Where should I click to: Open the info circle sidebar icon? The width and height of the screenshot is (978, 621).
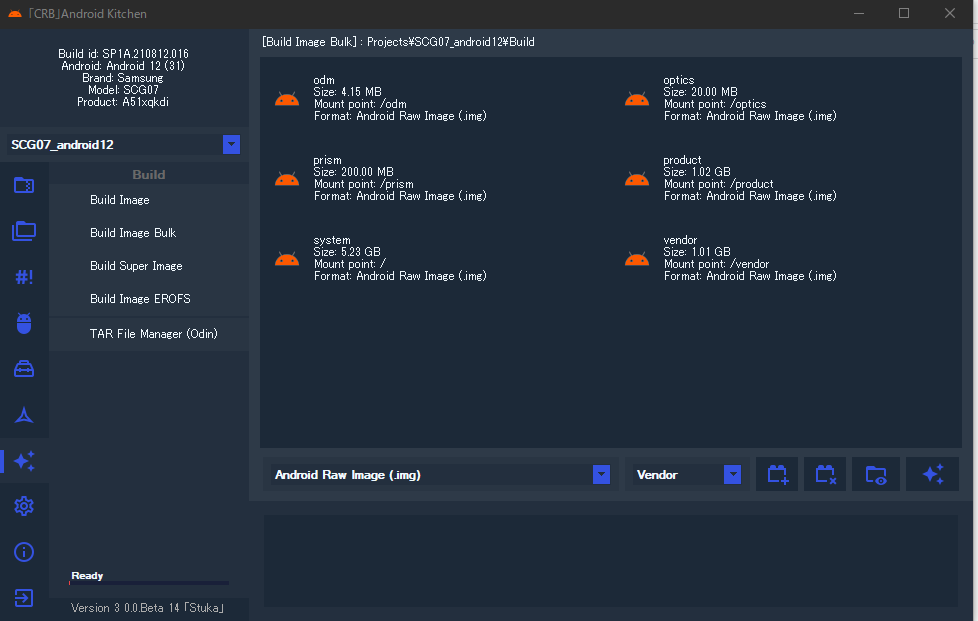[x=24, y=552]
